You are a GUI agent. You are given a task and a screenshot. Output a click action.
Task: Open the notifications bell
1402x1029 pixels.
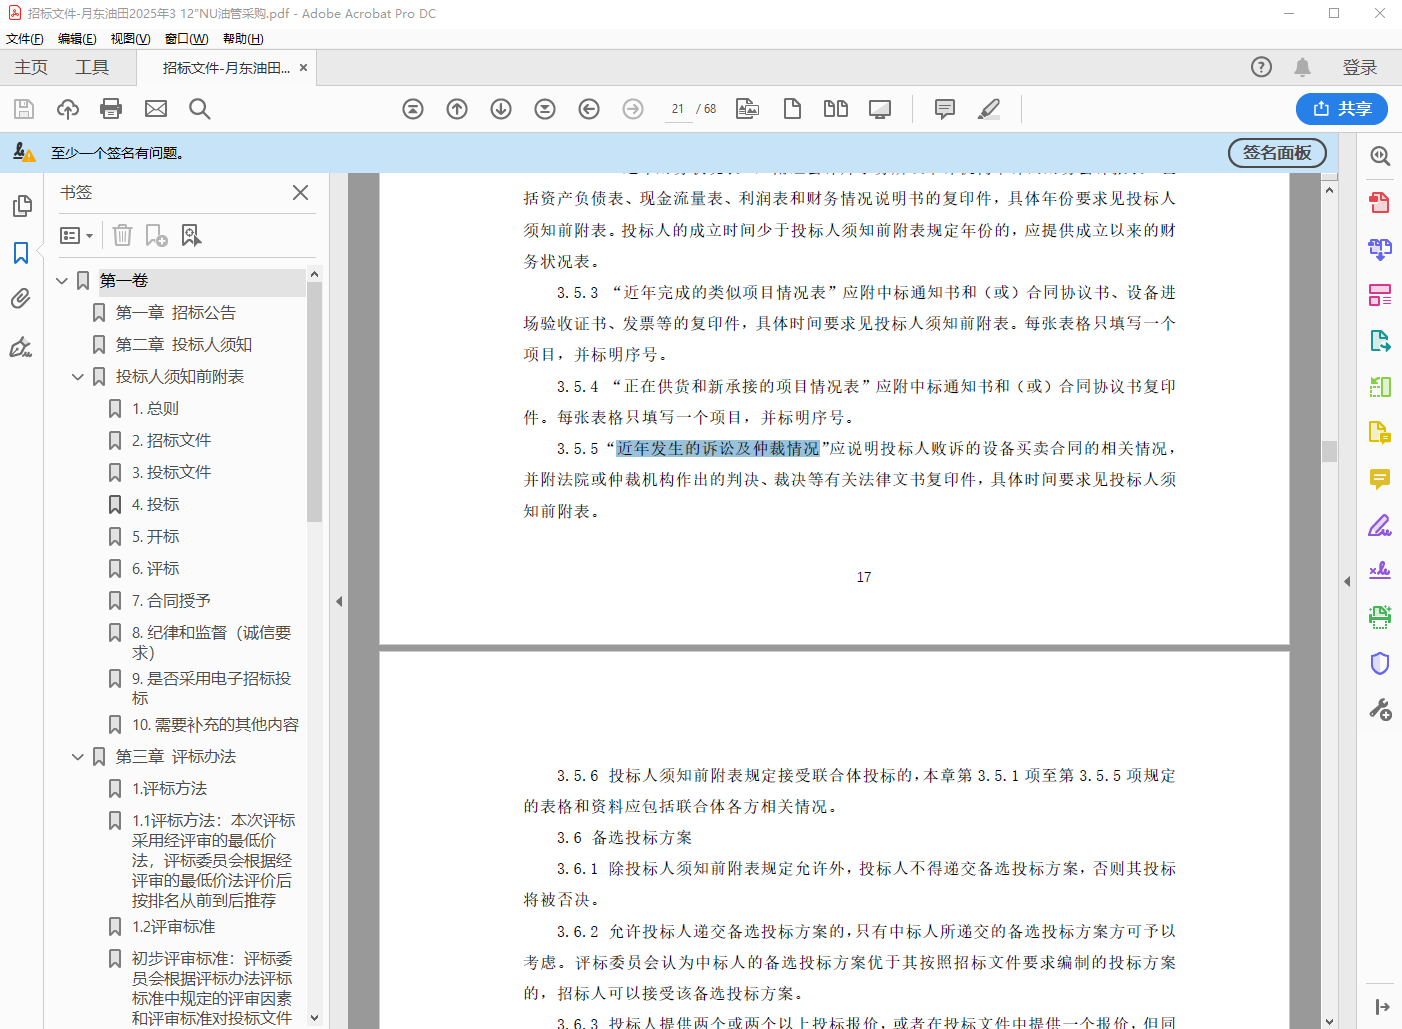coord(1302,67)
